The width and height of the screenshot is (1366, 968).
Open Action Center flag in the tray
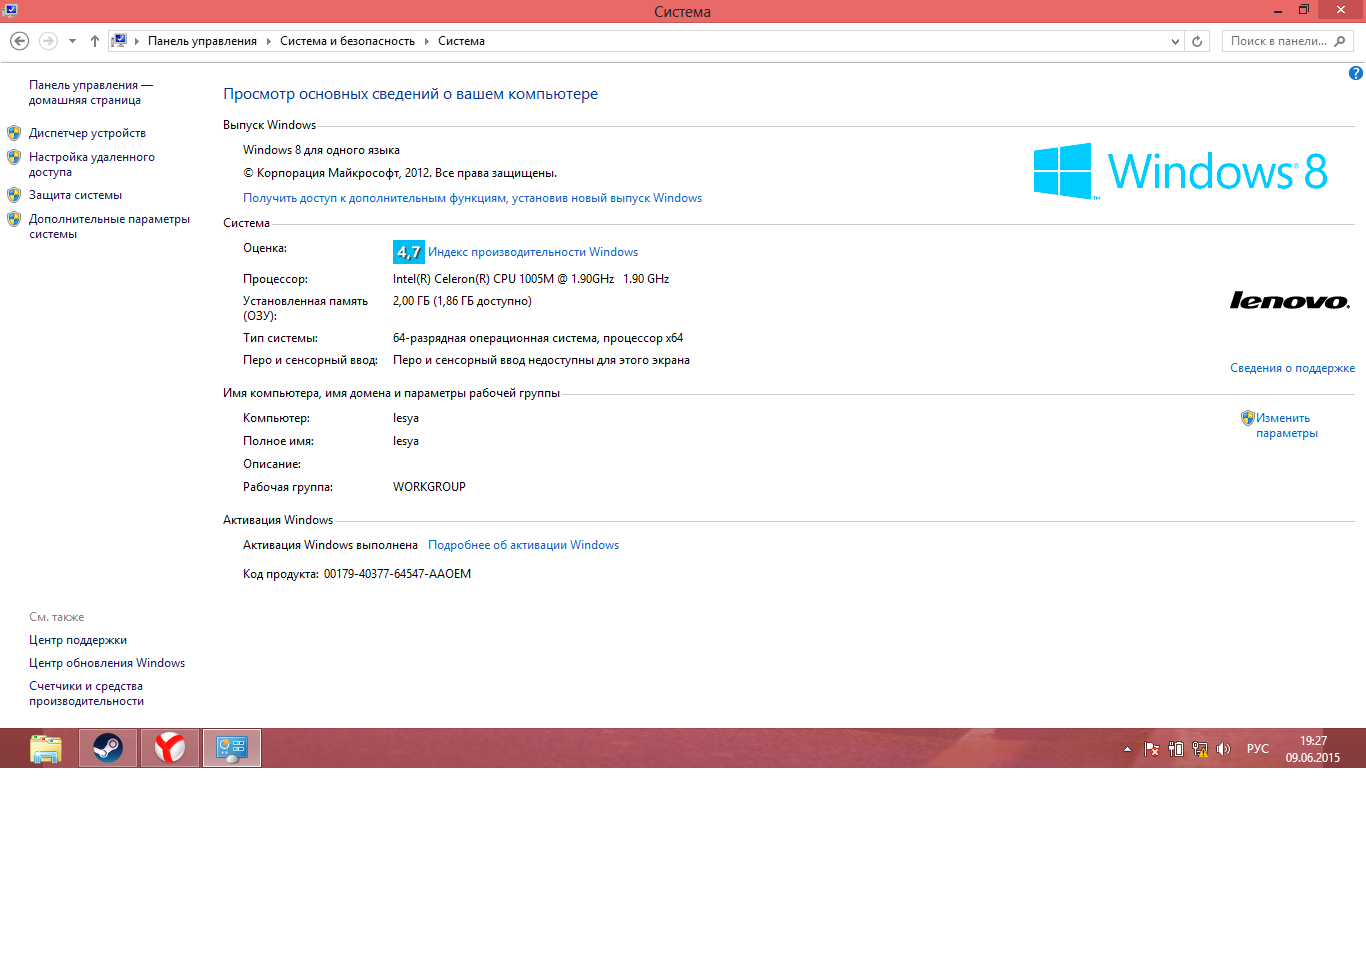click(x=1151, y=749)
